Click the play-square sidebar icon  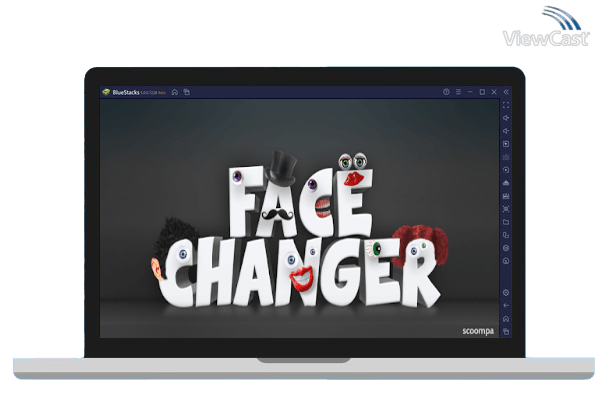pyautogui.click(x=506, y=144)
